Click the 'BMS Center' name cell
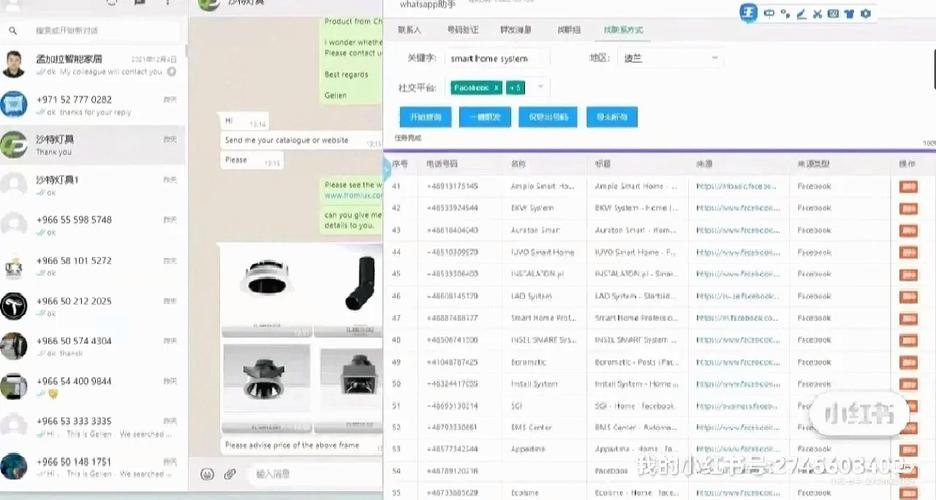This screenshot has height=500, width=936. pos(531,428)
